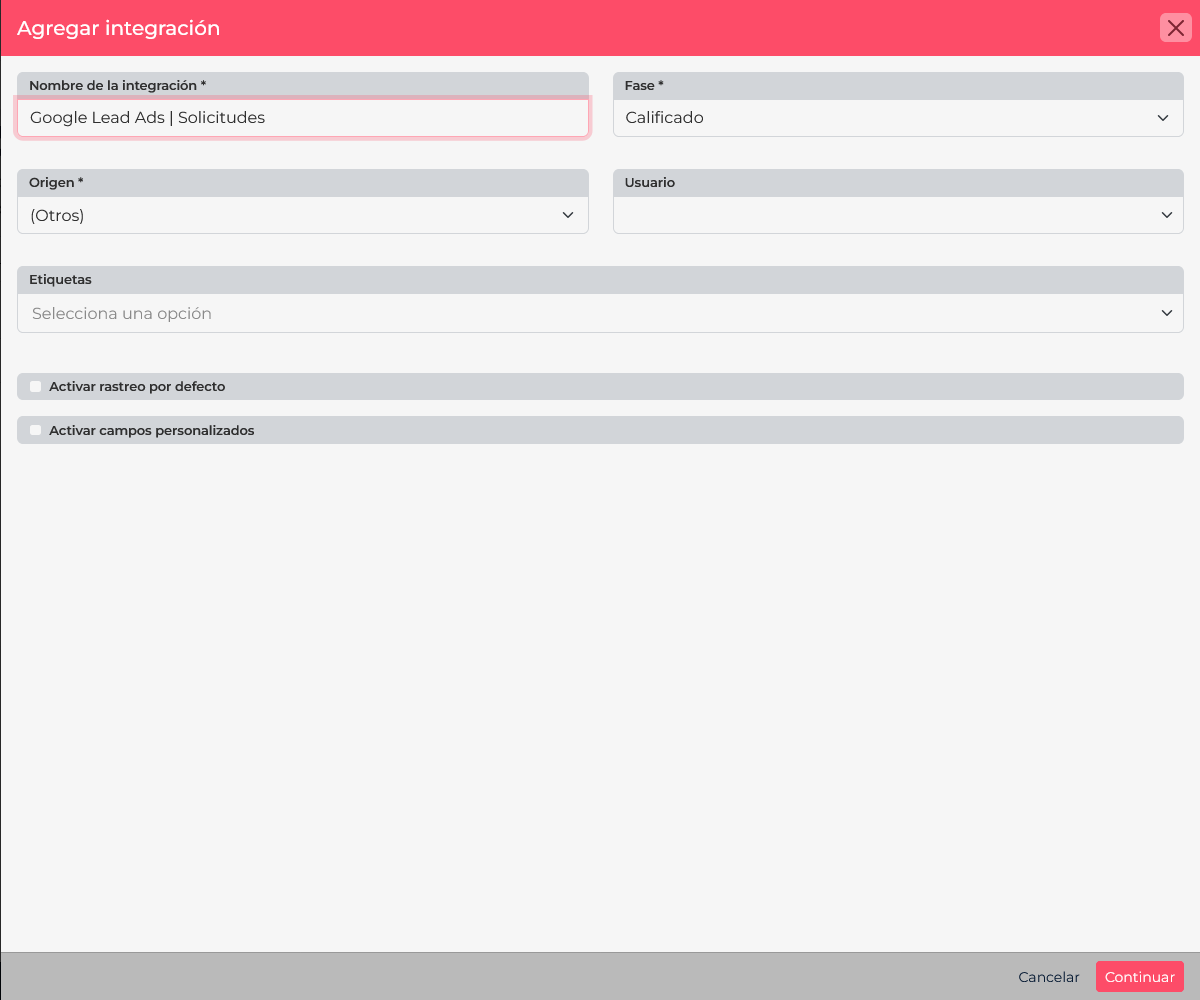Enable Activar rastreo por defecto checkbox
The height and width of the screenshot is (1000, 1200).
pyautogui.click(x=36, y=386)
